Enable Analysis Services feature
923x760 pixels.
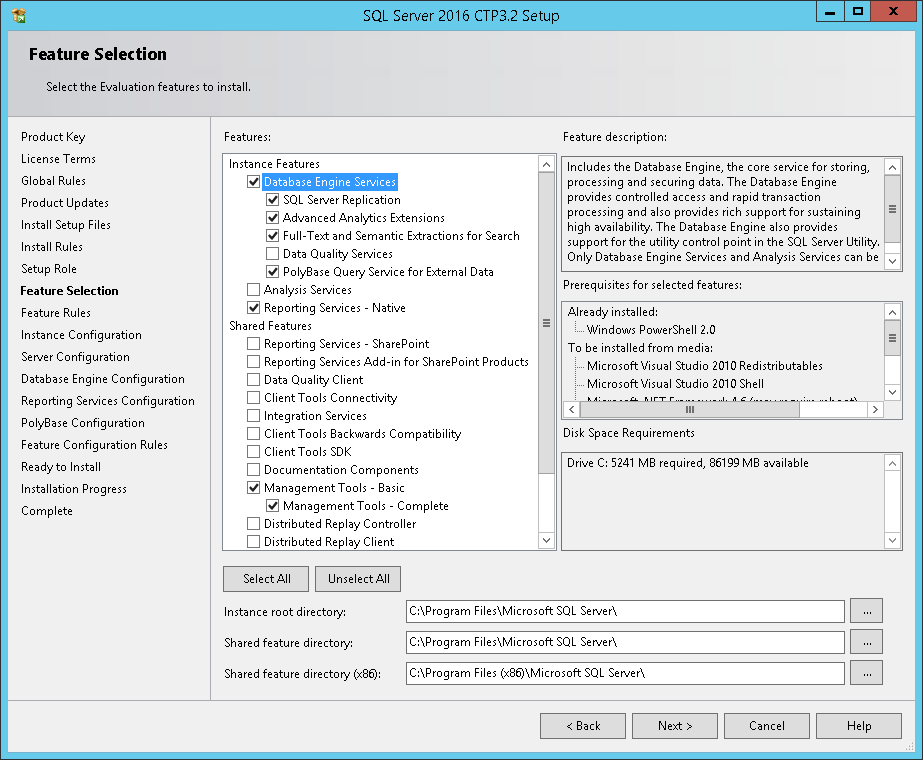coord(254,290)
